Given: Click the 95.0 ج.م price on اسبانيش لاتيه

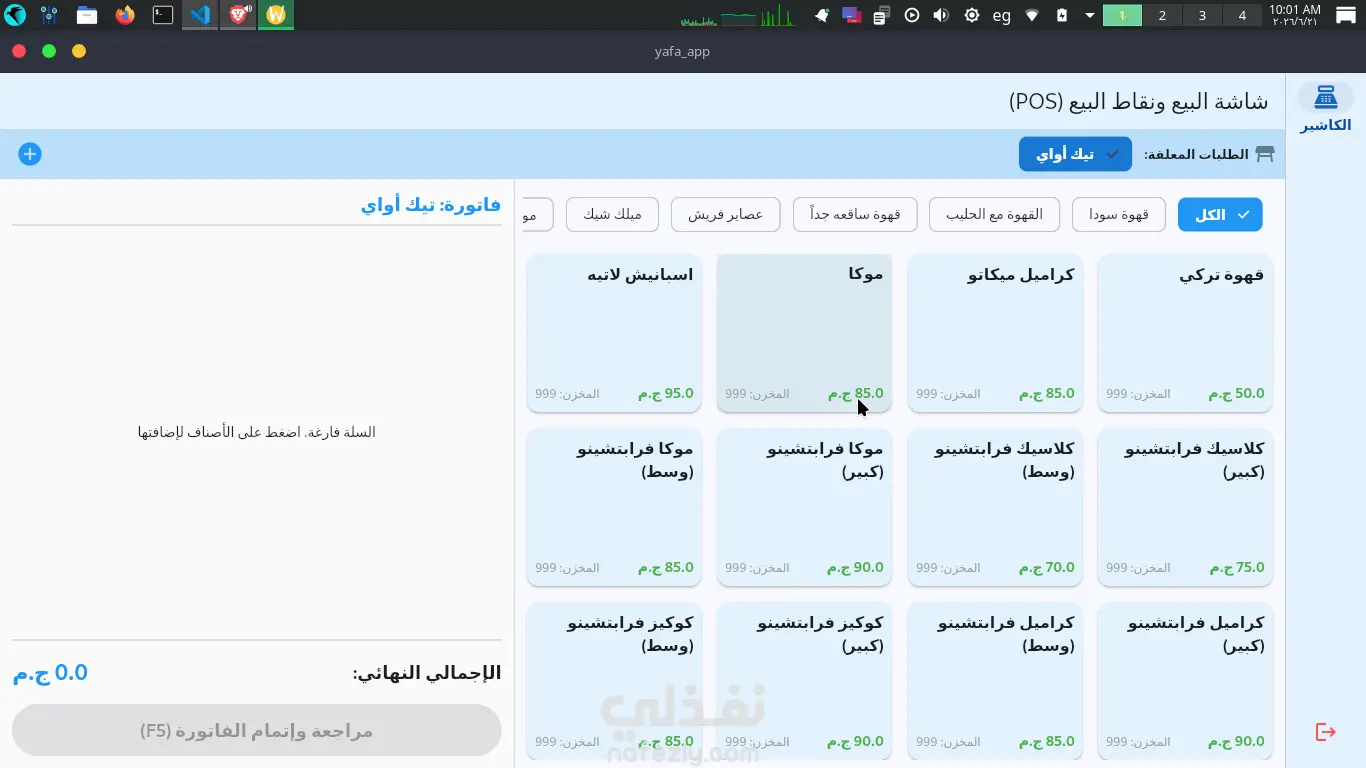Looking at the screenshot, I should [665, 394].
